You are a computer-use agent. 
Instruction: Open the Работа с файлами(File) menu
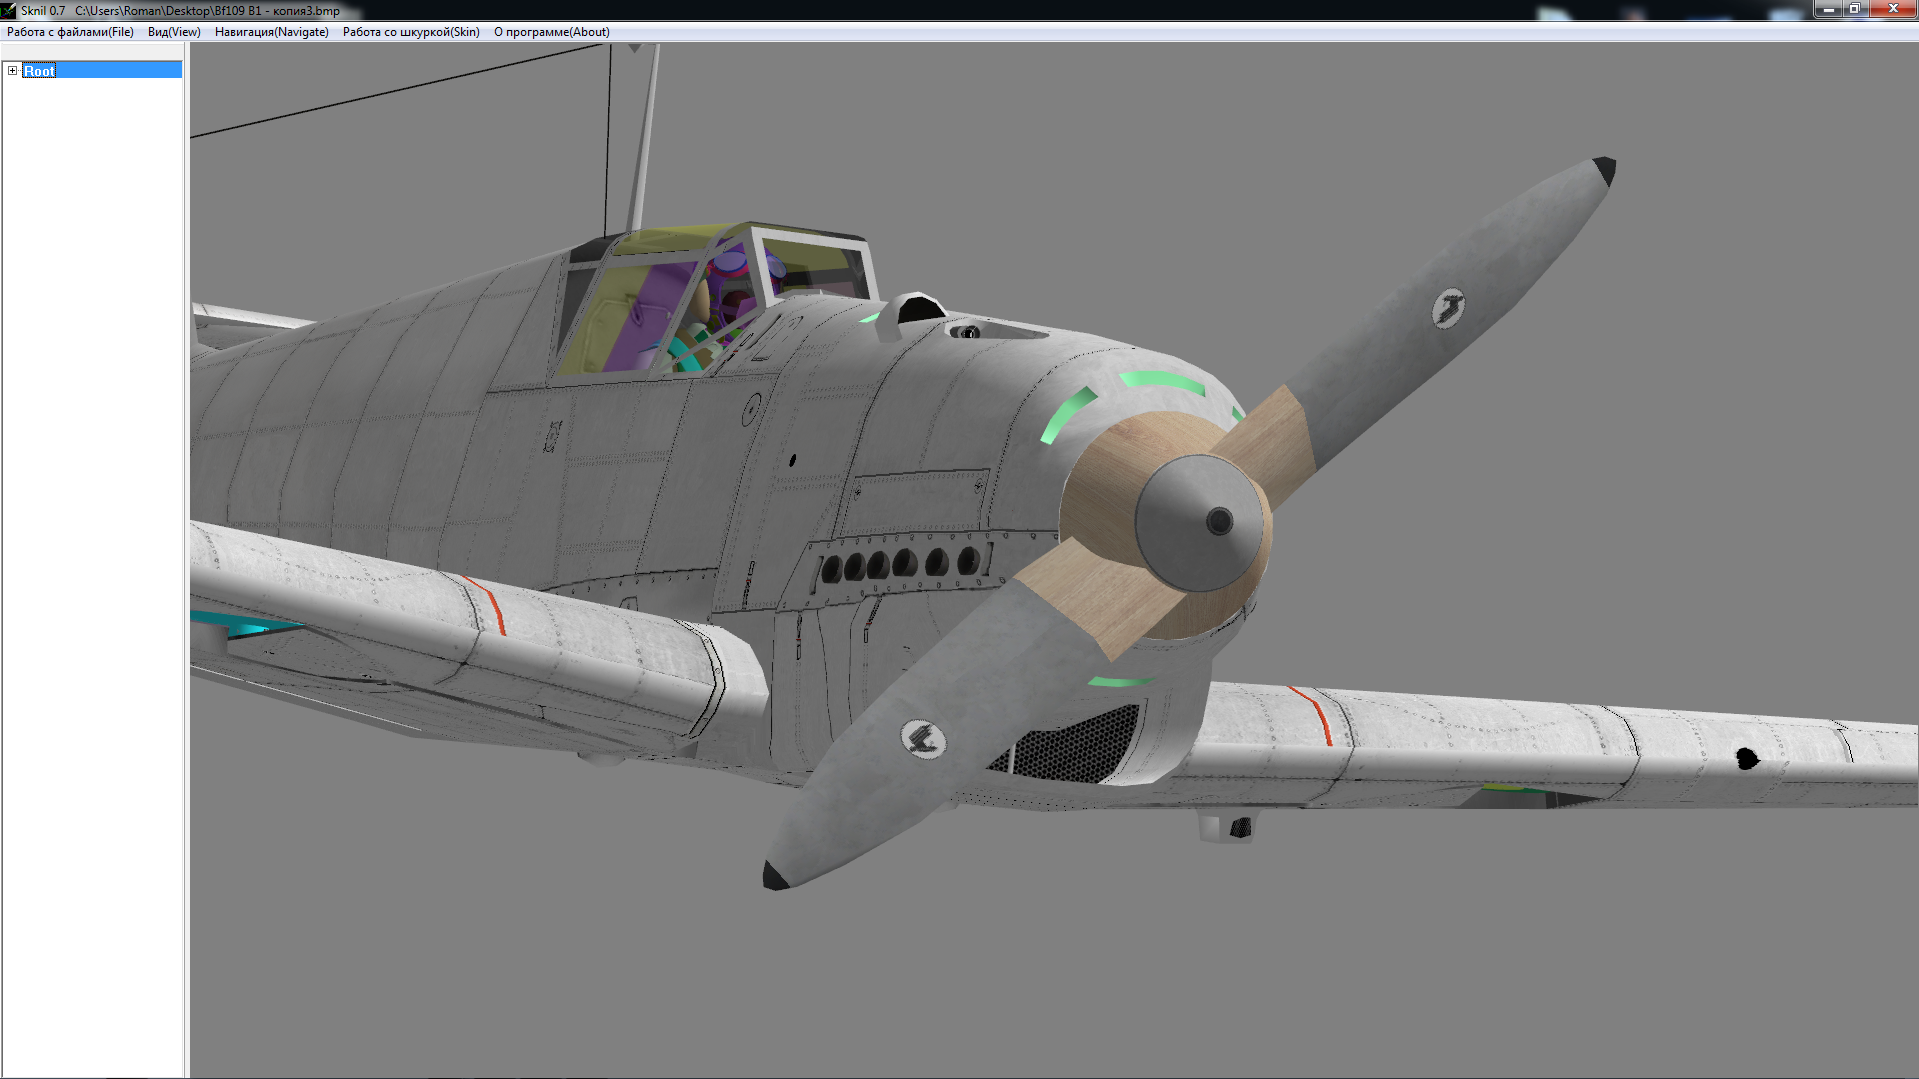(70, 32)
